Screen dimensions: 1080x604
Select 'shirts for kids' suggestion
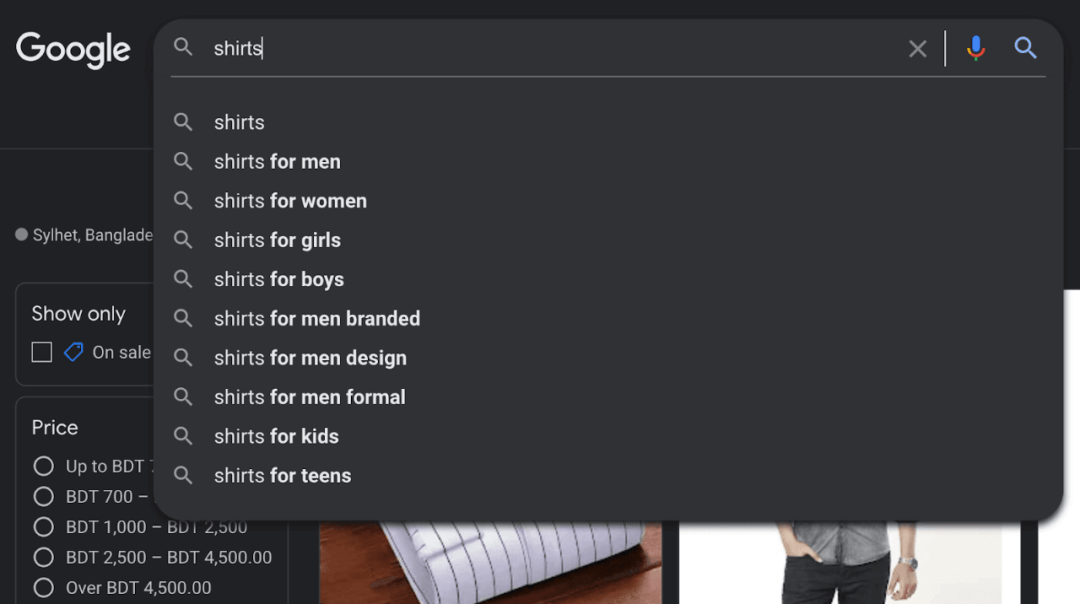pos(276,436)
